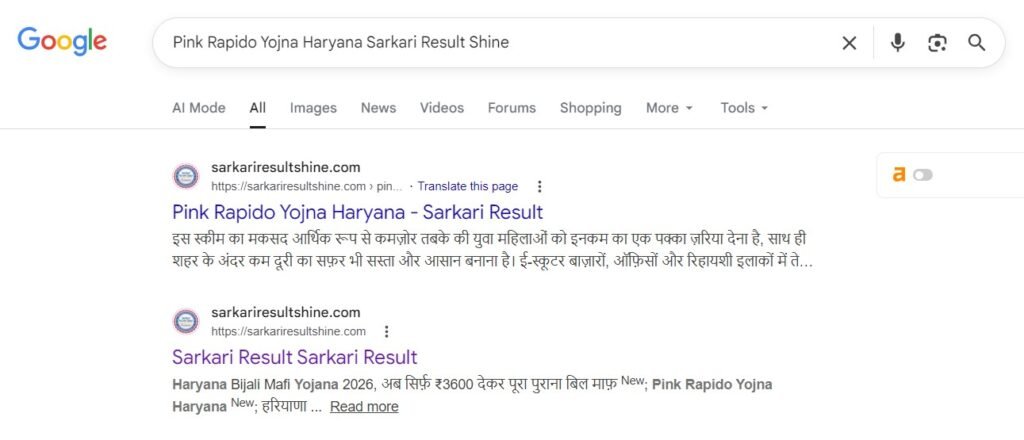Click first result's sarkariresultshine favicon
1024x440 pixels.
click(x=186, y=176)
